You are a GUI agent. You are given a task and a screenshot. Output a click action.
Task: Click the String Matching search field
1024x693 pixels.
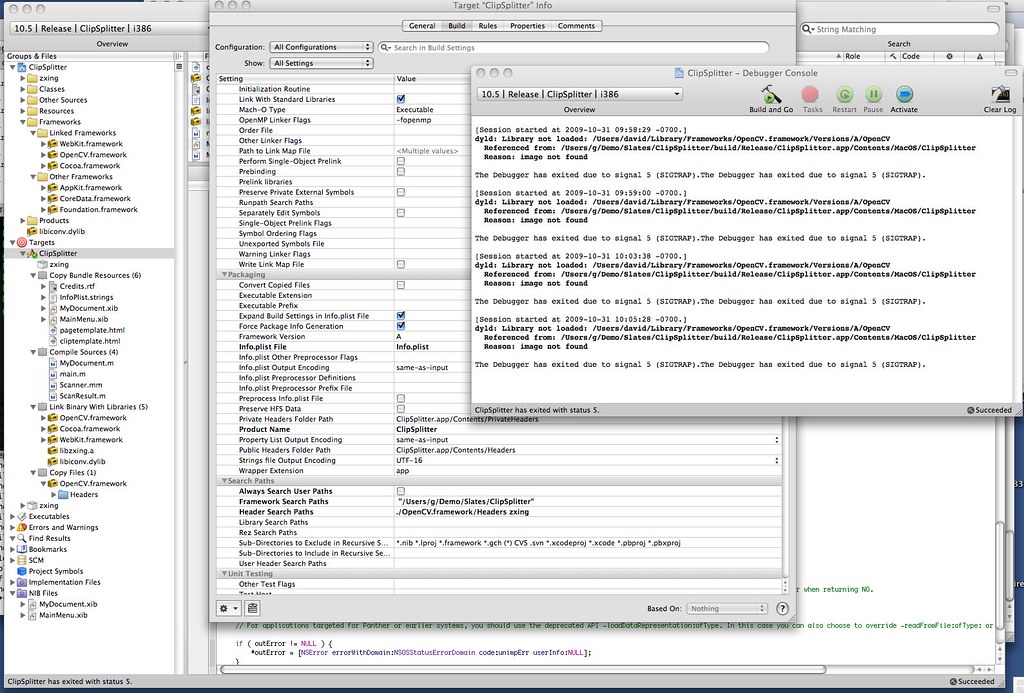click(x=900, y=29)
